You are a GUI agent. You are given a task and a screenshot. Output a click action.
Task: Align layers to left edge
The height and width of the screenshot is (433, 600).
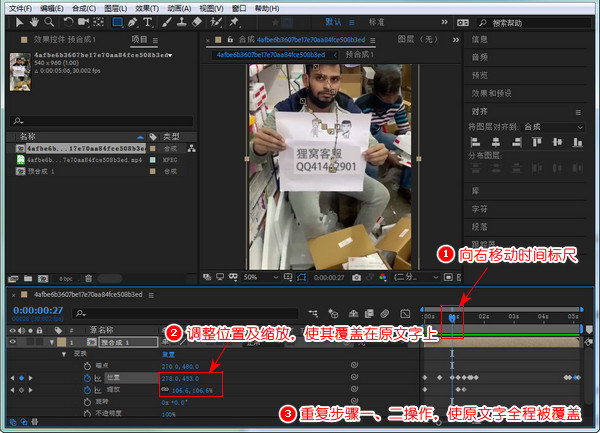click(x=475, y=143)
